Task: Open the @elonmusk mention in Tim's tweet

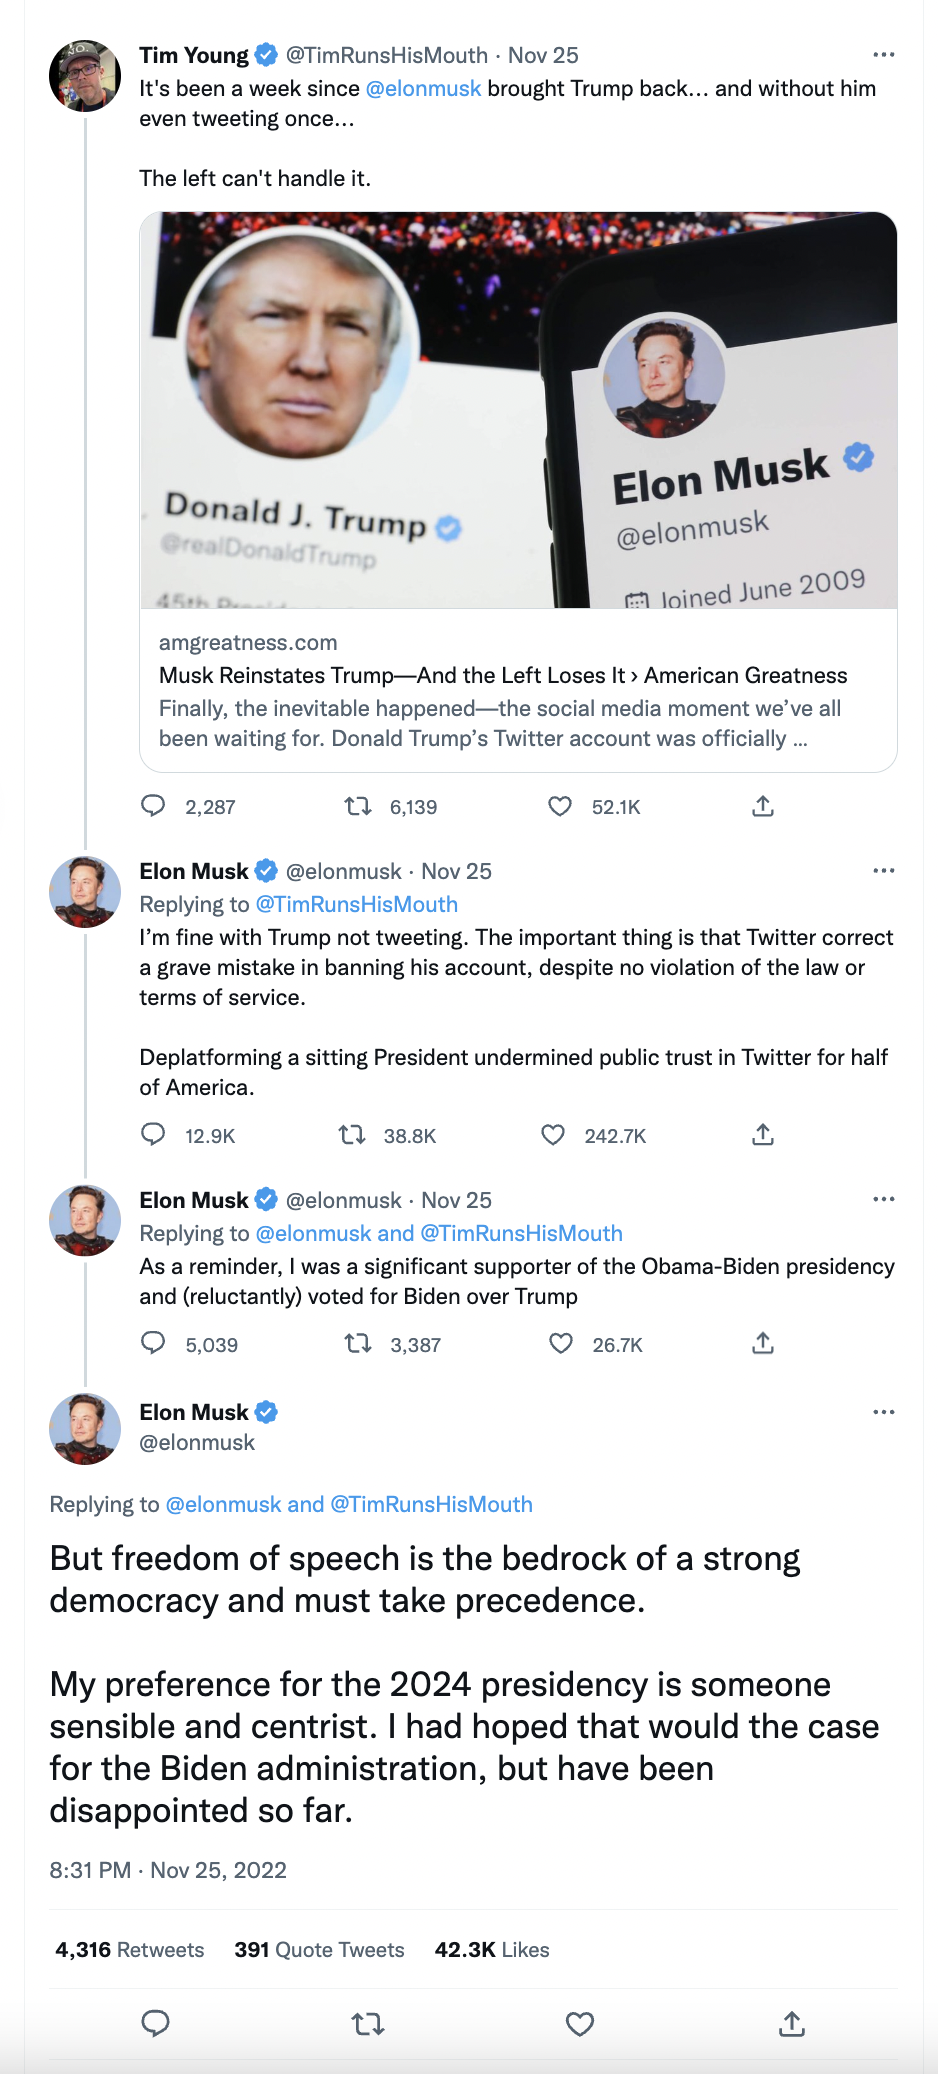Action: coord(423,89)
